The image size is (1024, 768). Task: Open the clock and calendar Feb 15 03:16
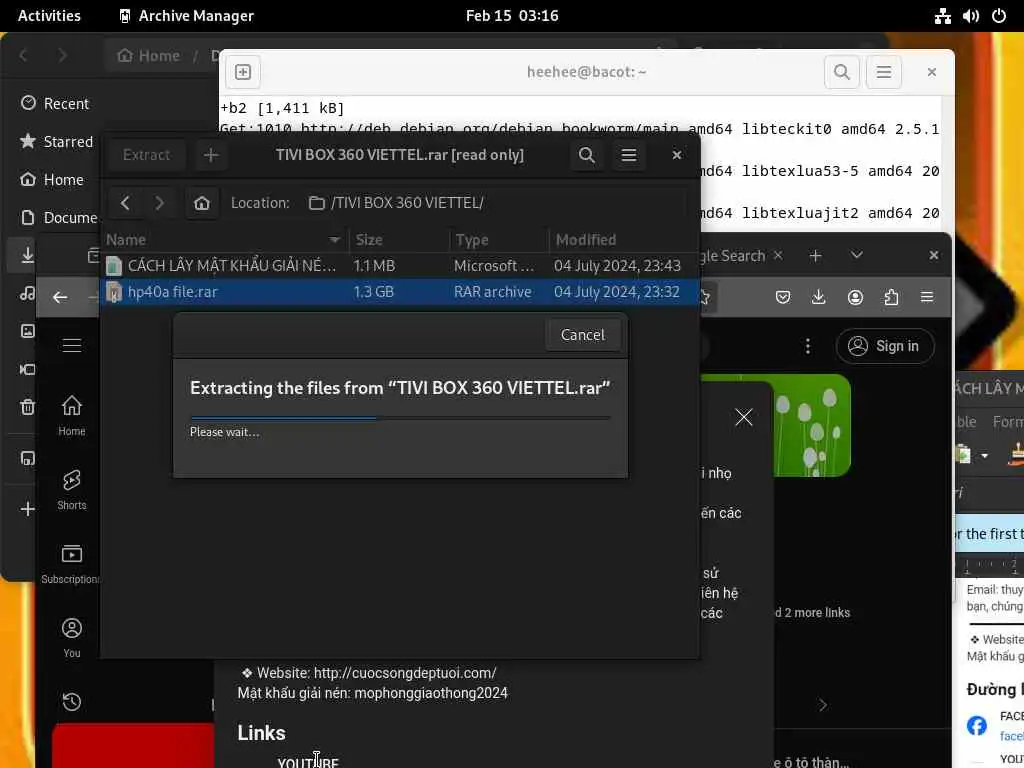[x=512, y=16]
